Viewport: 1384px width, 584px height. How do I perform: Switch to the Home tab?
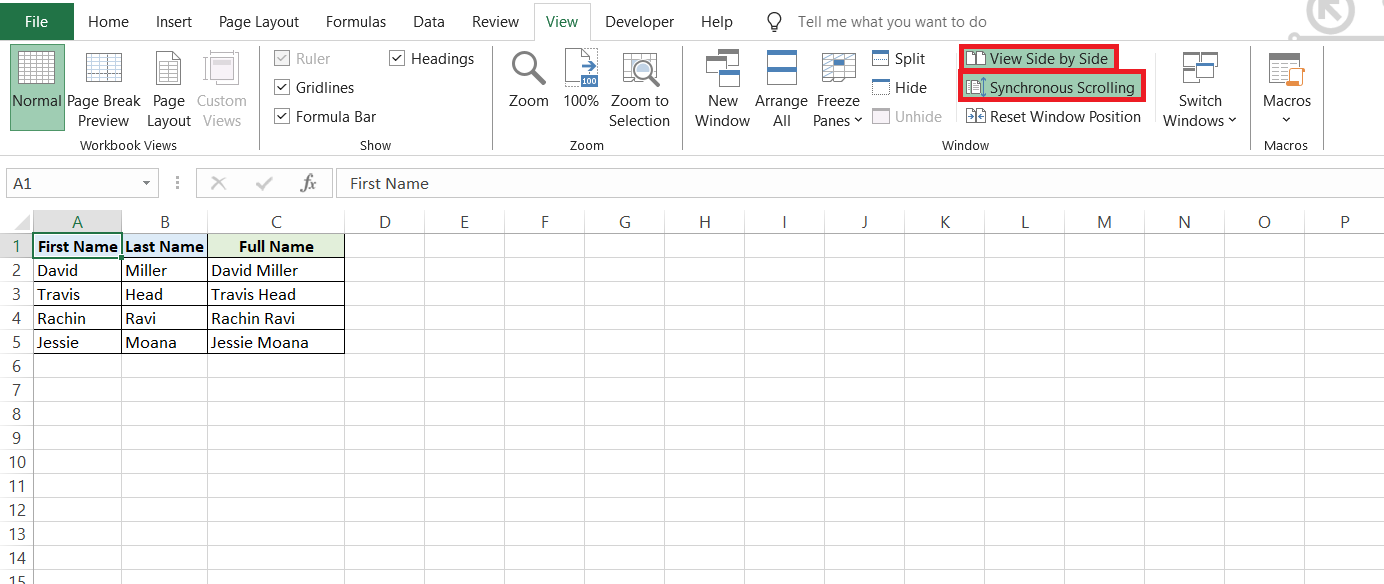click(x=108, y=21)
